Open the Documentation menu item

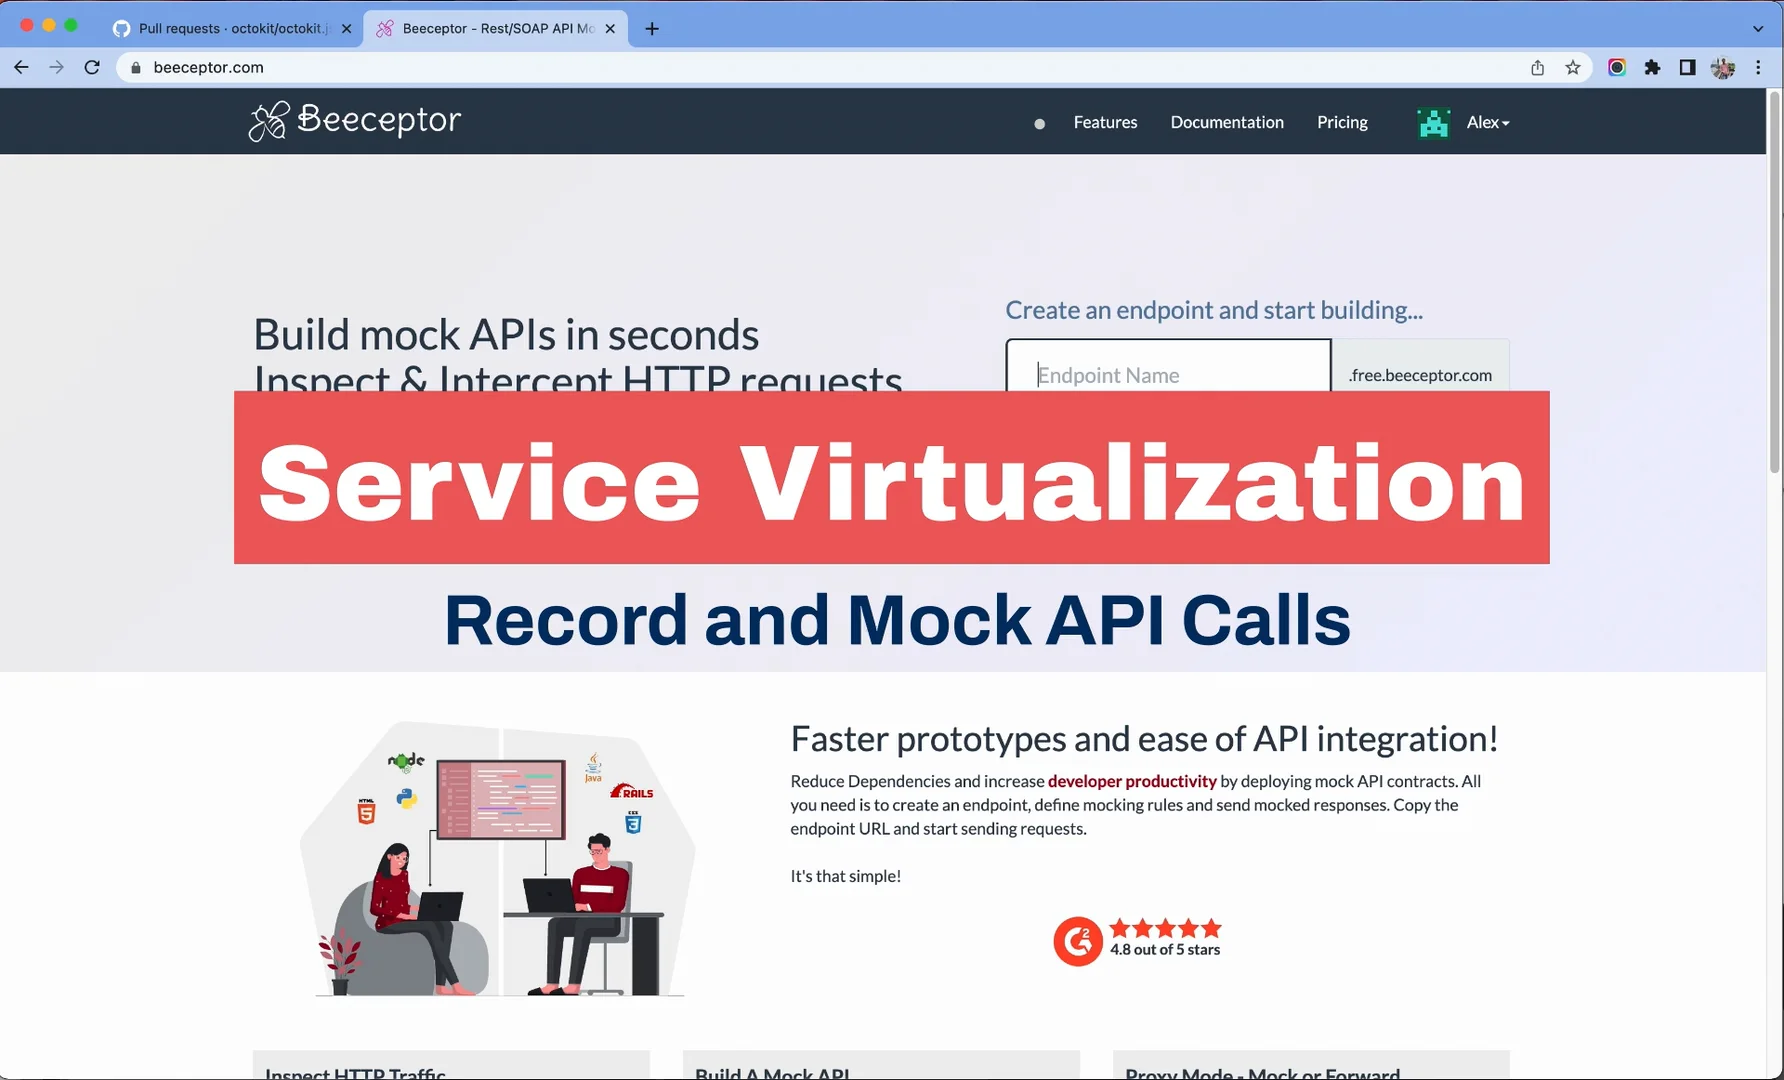click(1227, 122)
